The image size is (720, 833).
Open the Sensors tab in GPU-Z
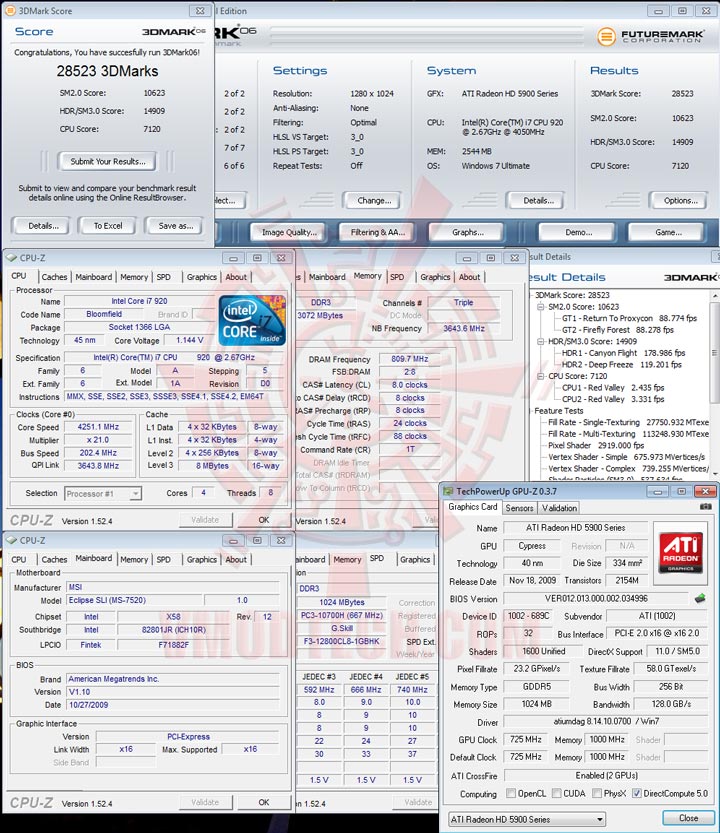pyautogui.click(x=519, y=508)
